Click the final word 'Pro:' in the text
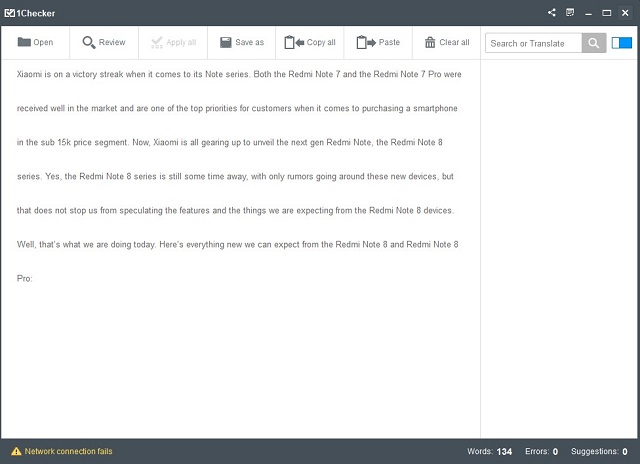The image size is (640, 464). 24,279
